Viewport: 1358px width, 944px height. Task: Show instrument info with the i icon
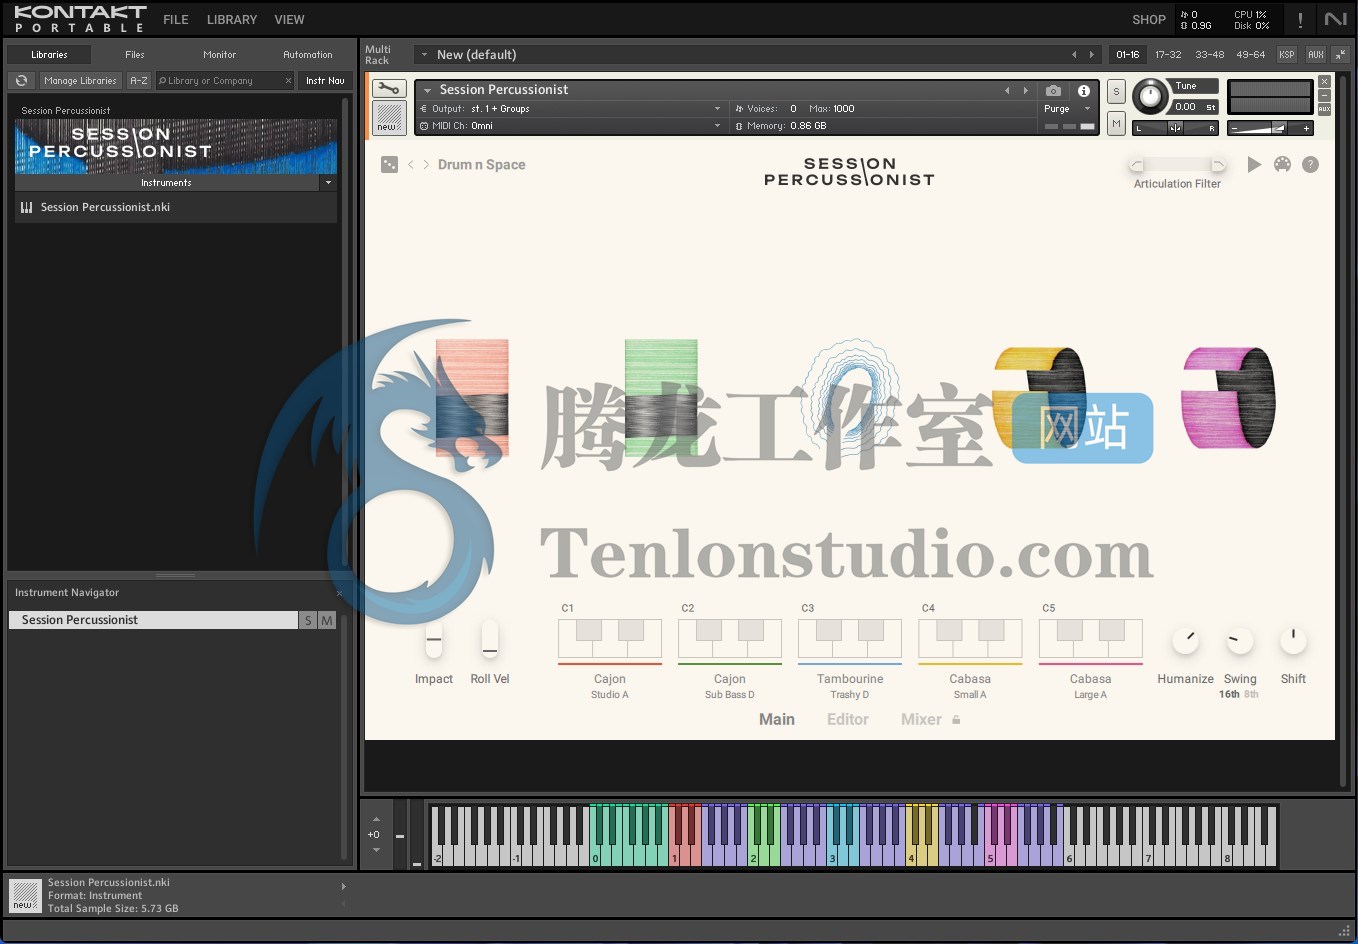tap(1083, 90)
